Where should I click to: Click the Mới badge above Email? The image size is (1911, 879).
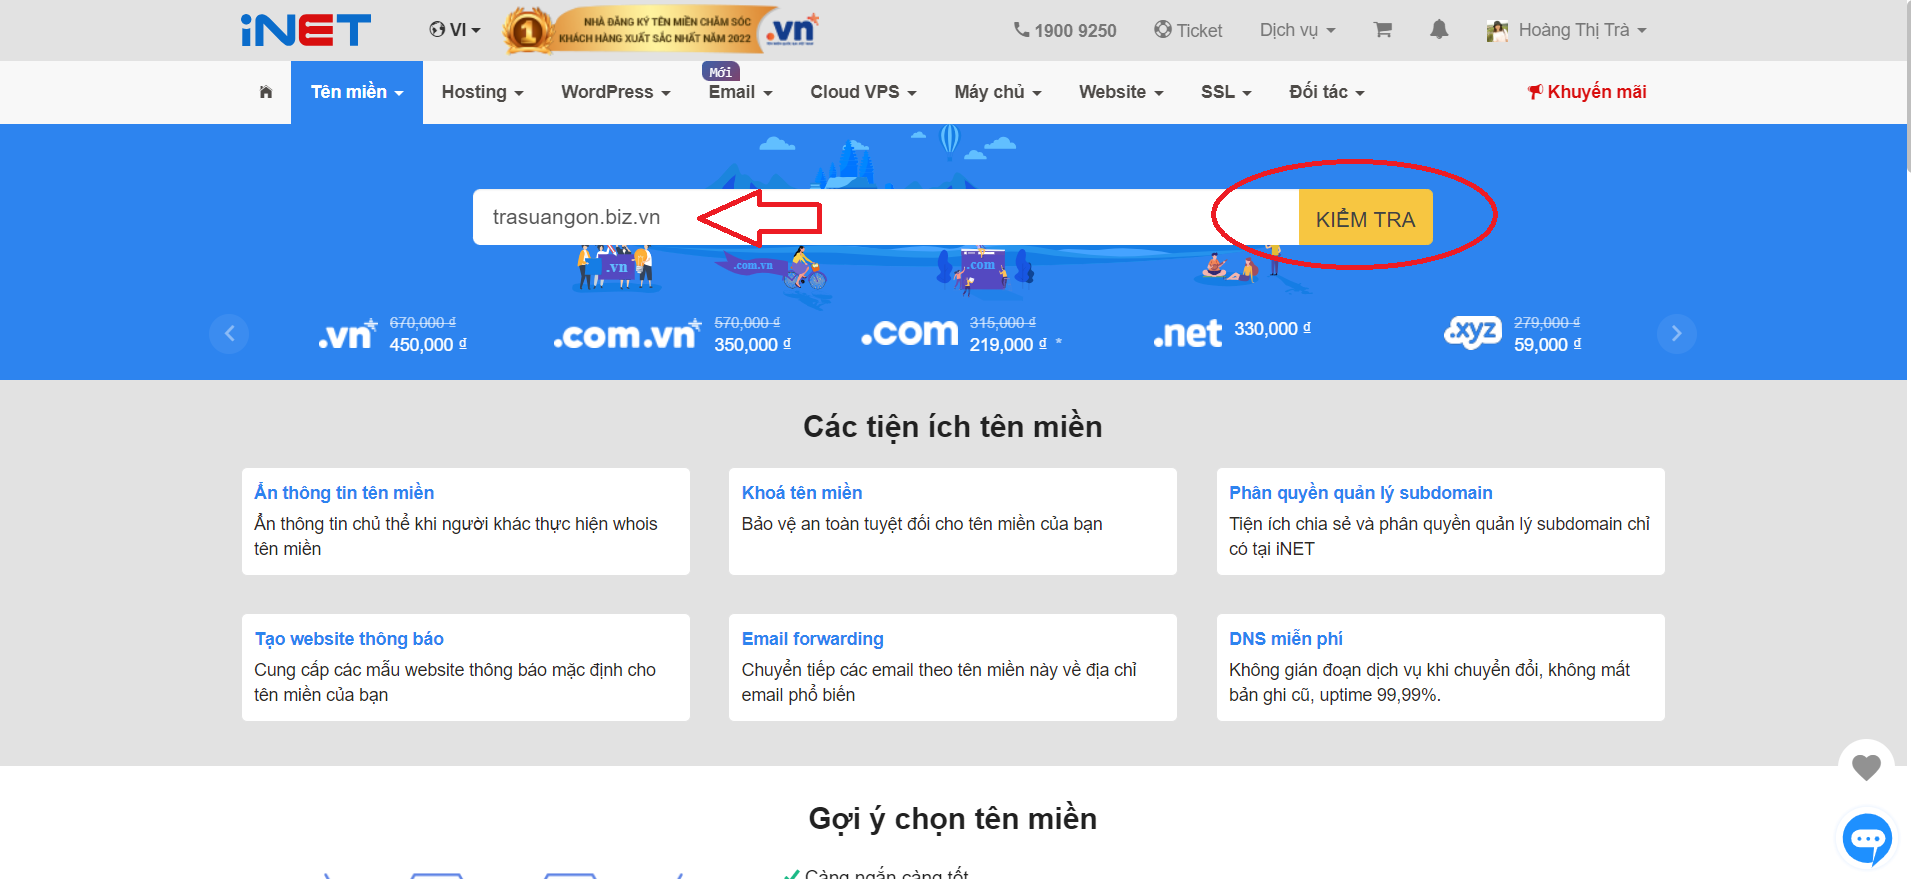(721, 72)
